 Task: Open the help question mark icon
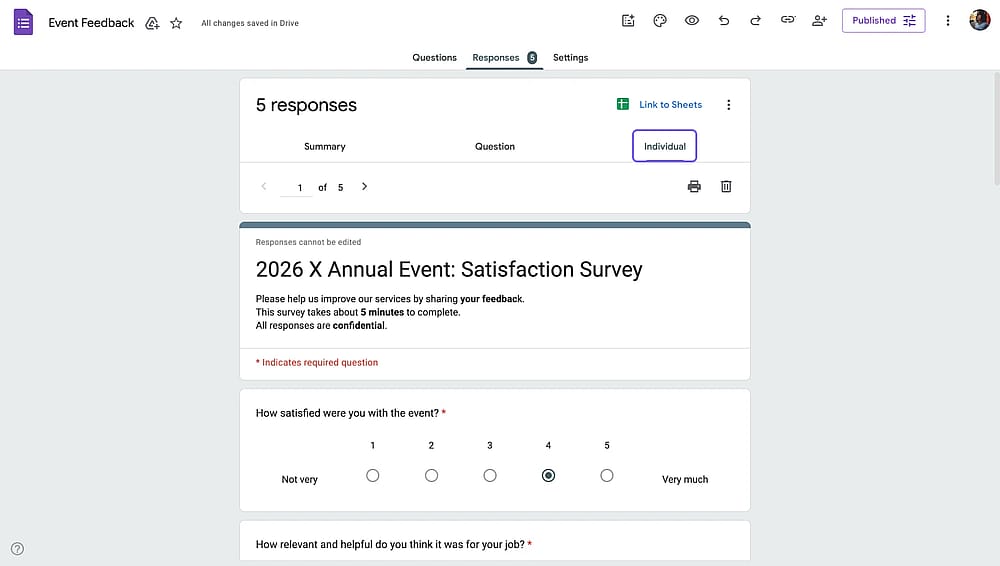pyautogui.click(x=17, y=549)
